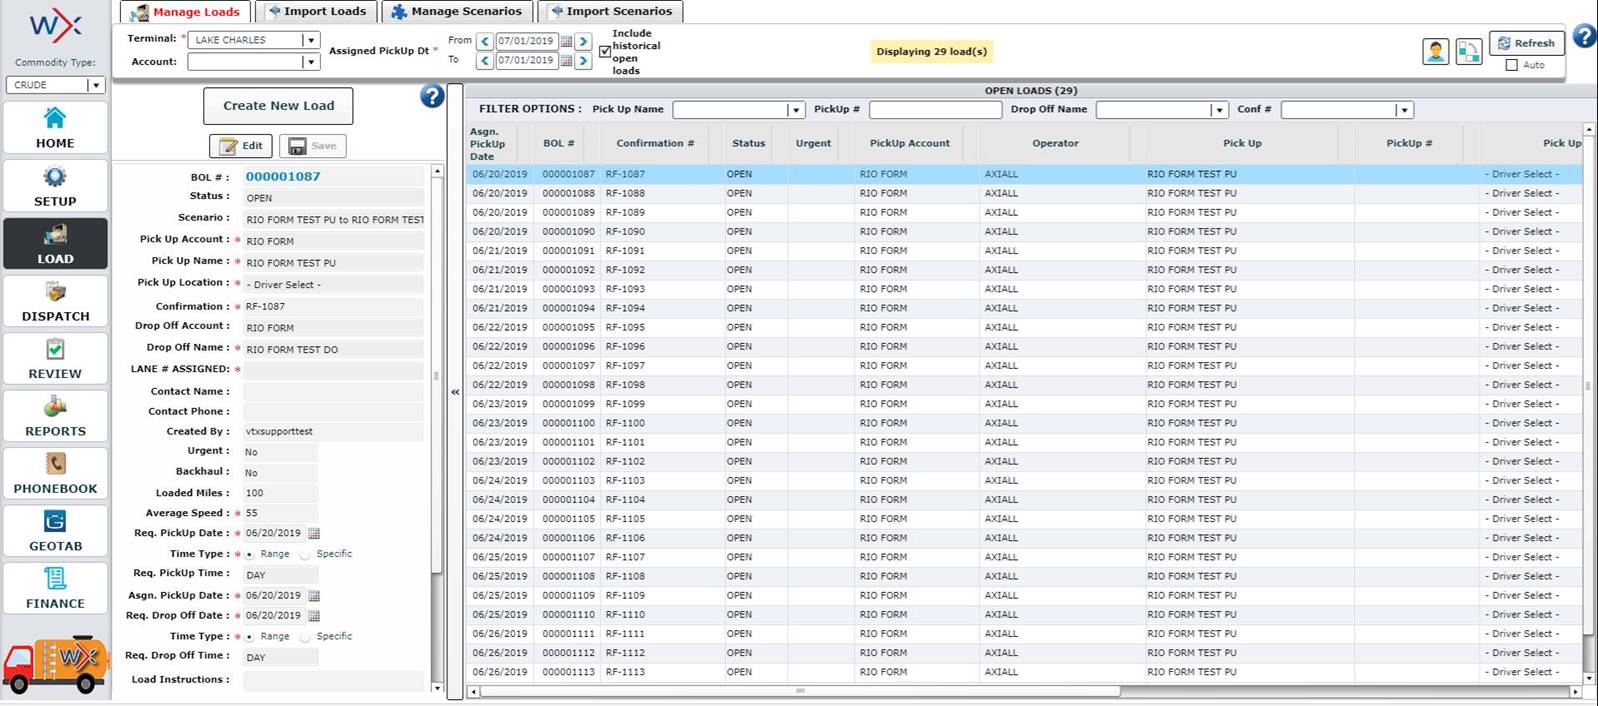Open calendar for Req. PickUp Date

314,534
